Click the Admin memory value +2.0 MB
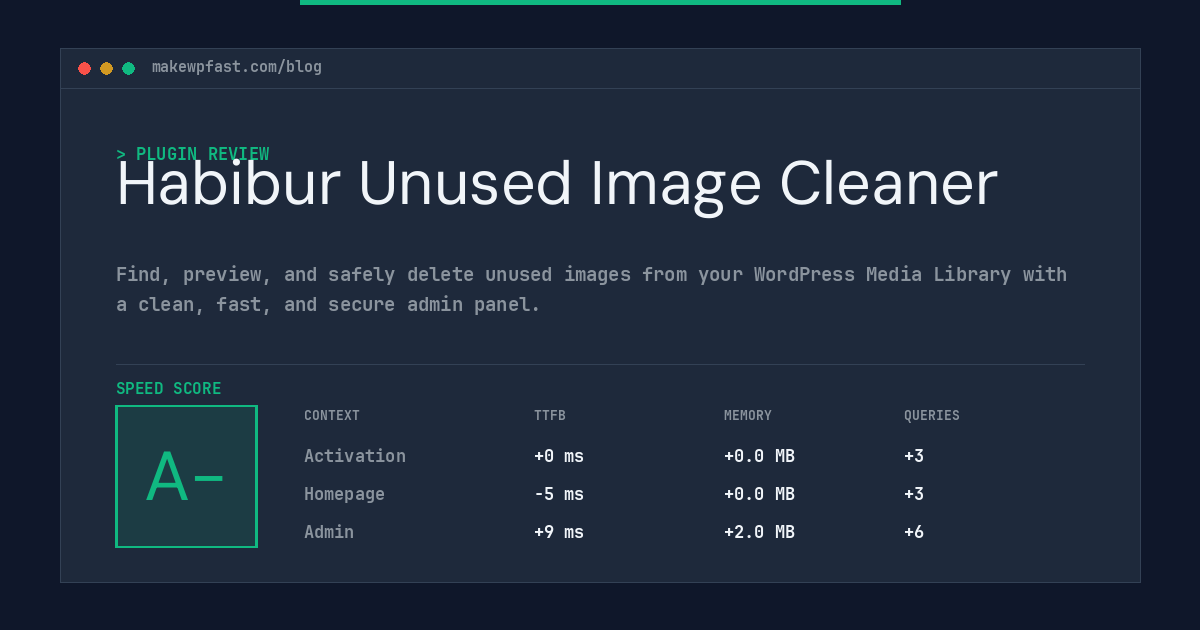This screenshot has height=630, width=1200. point(759,532)
